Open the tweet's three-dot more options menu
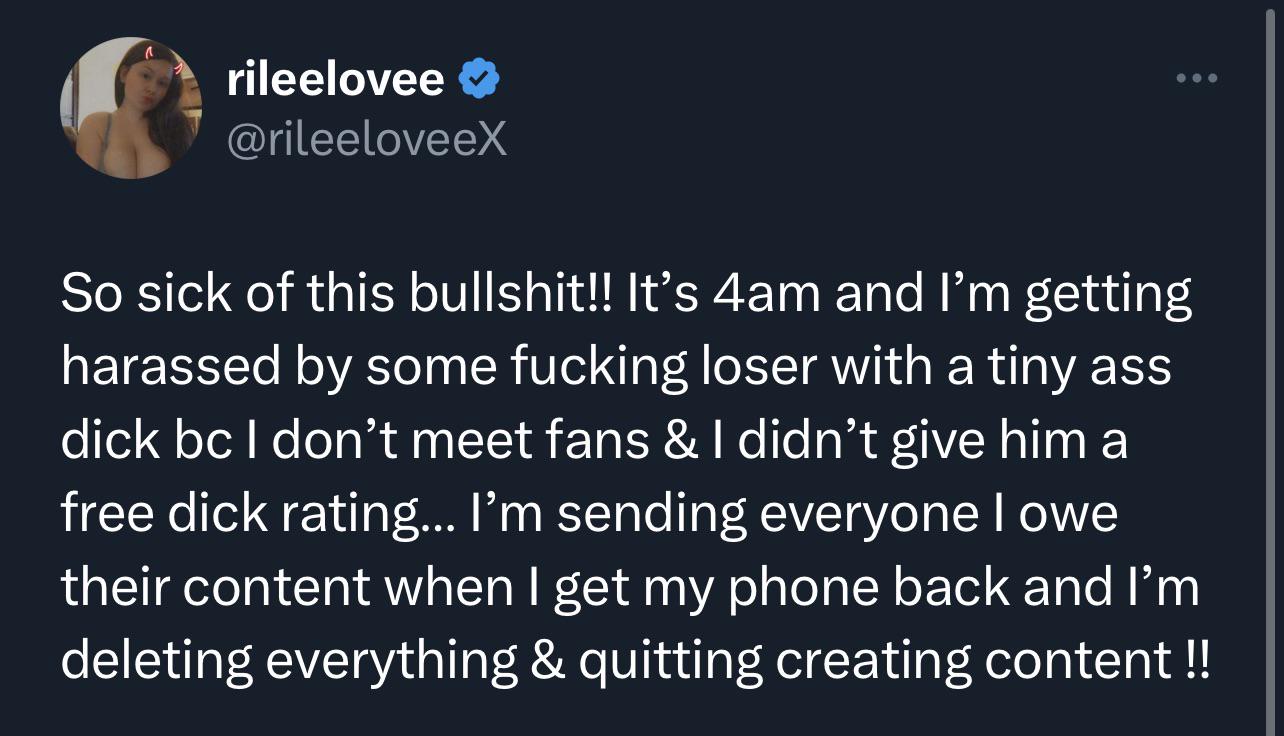 1196,78
